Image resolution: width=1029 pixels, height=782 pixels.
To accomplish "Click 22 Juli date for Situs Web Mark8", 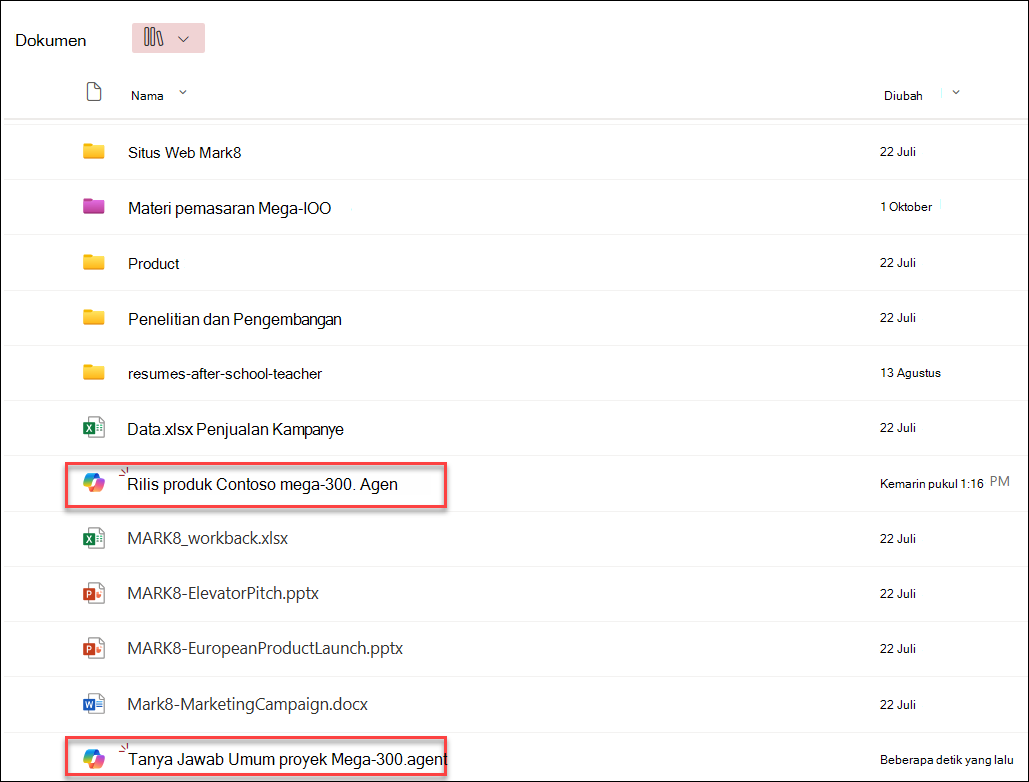I will 898,152.
